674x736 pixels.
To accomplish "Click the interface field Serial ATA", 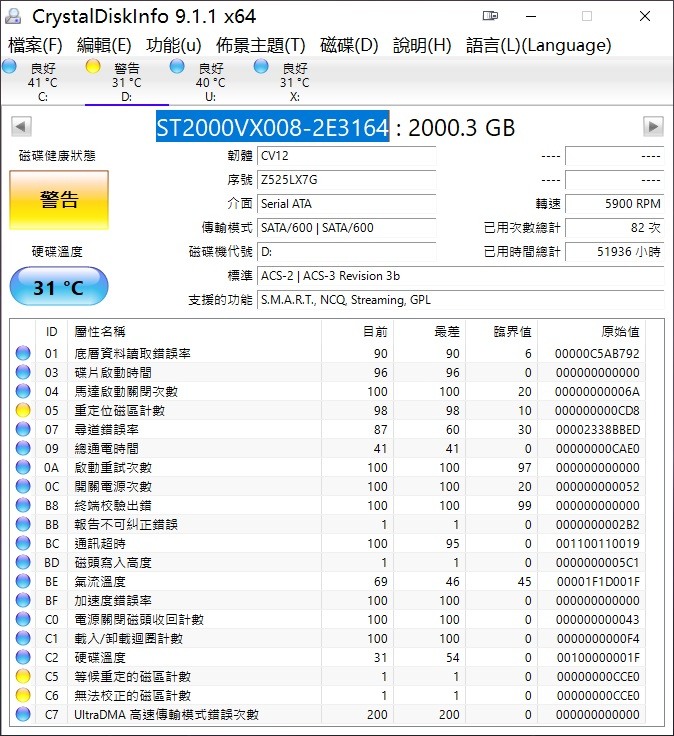I will pos(346,204).
